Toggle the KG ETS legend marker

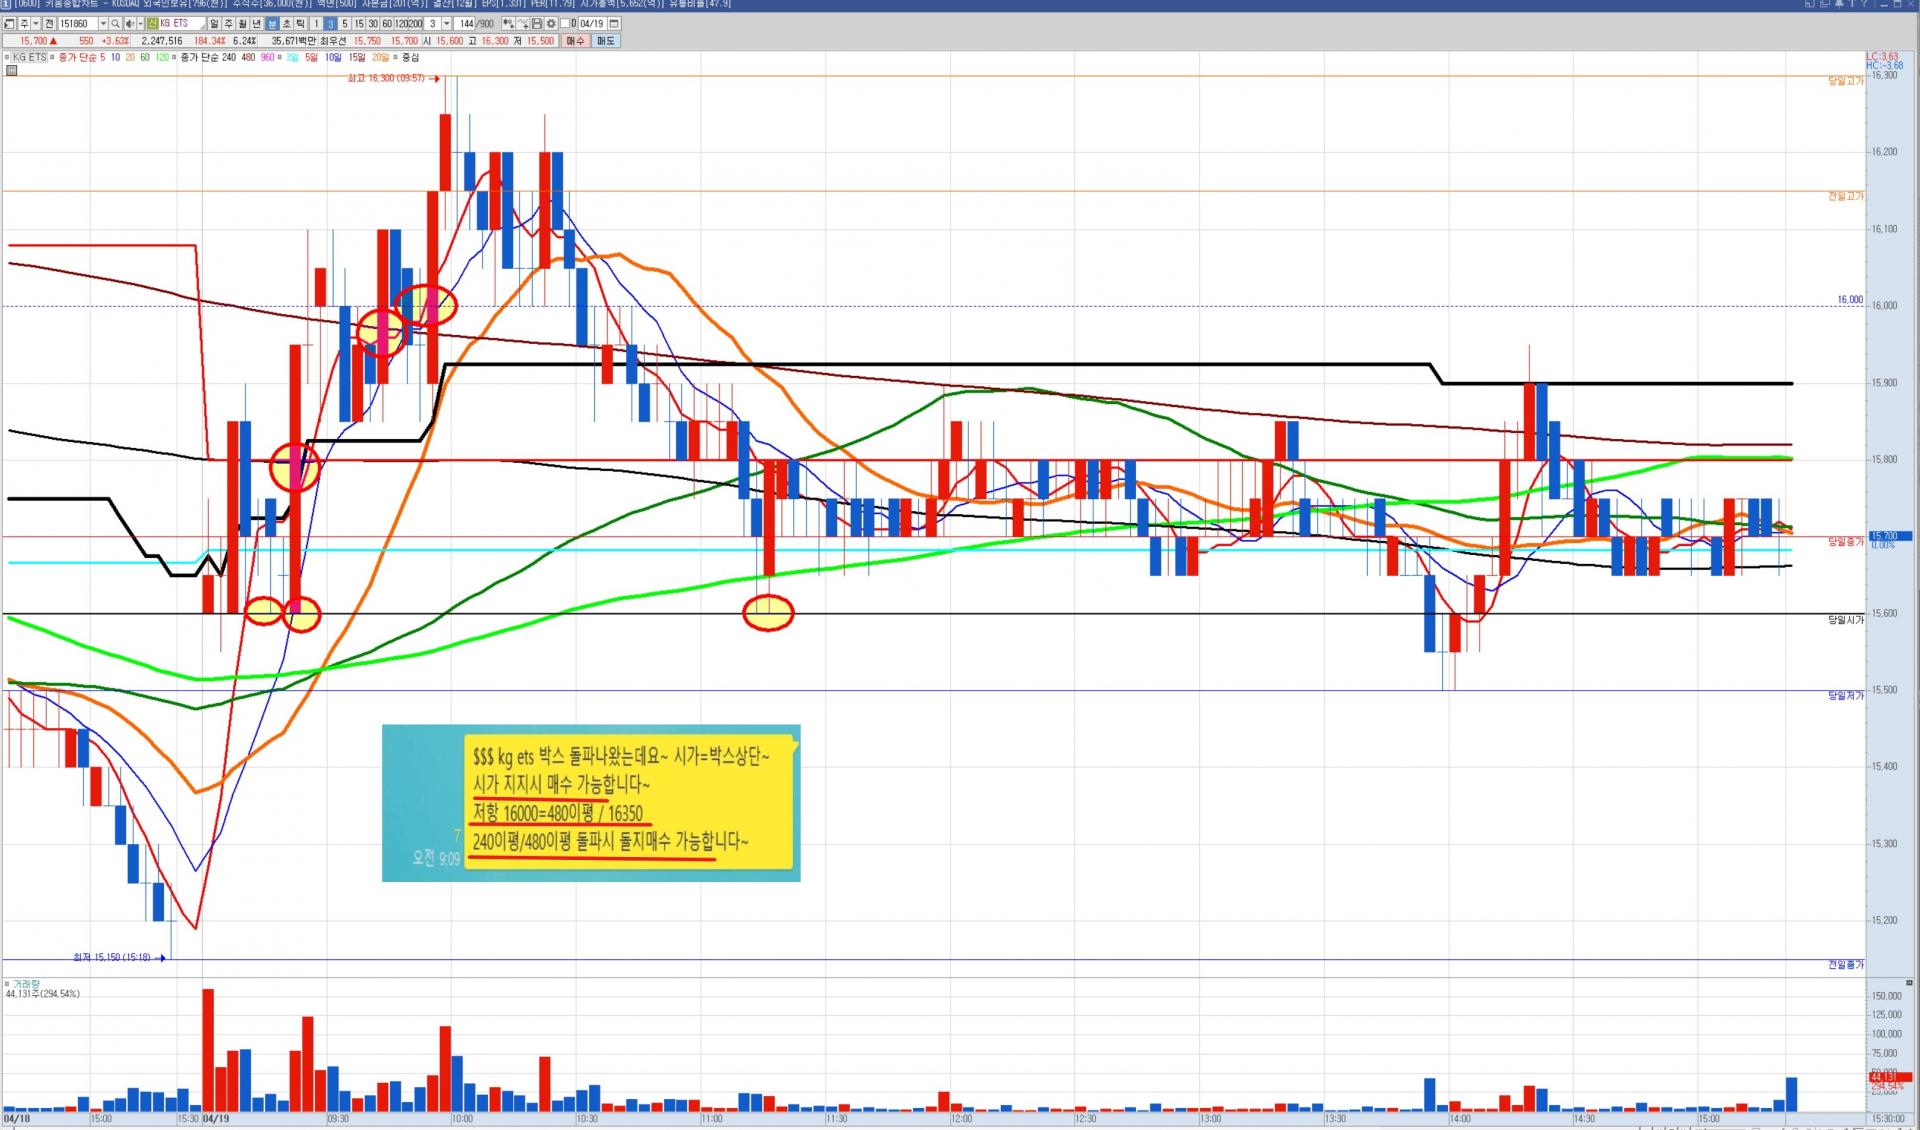(8, 58)
